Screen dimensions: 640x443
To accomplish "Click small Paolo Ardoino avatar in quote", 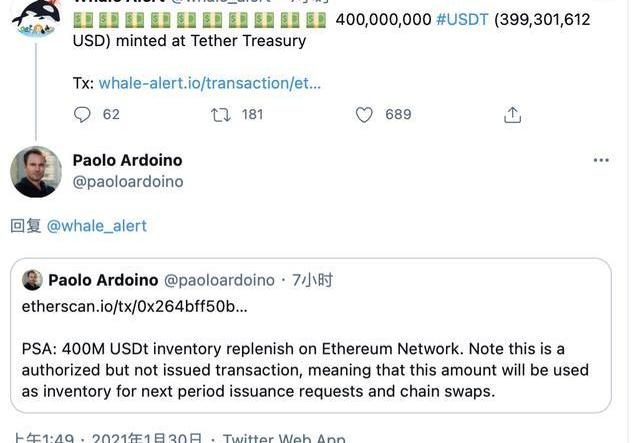I will [32, 280].
